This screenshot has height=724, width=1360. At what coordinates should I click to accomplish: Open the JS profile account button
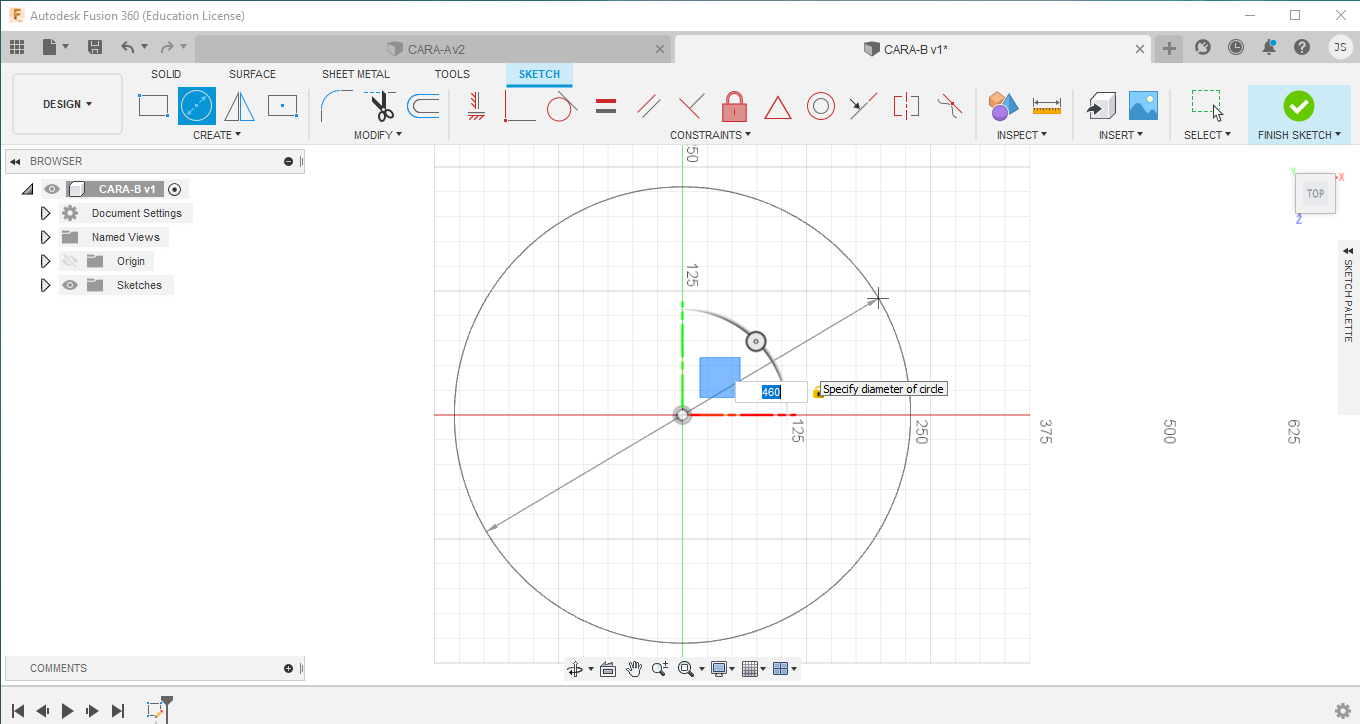coord(1340,47)
